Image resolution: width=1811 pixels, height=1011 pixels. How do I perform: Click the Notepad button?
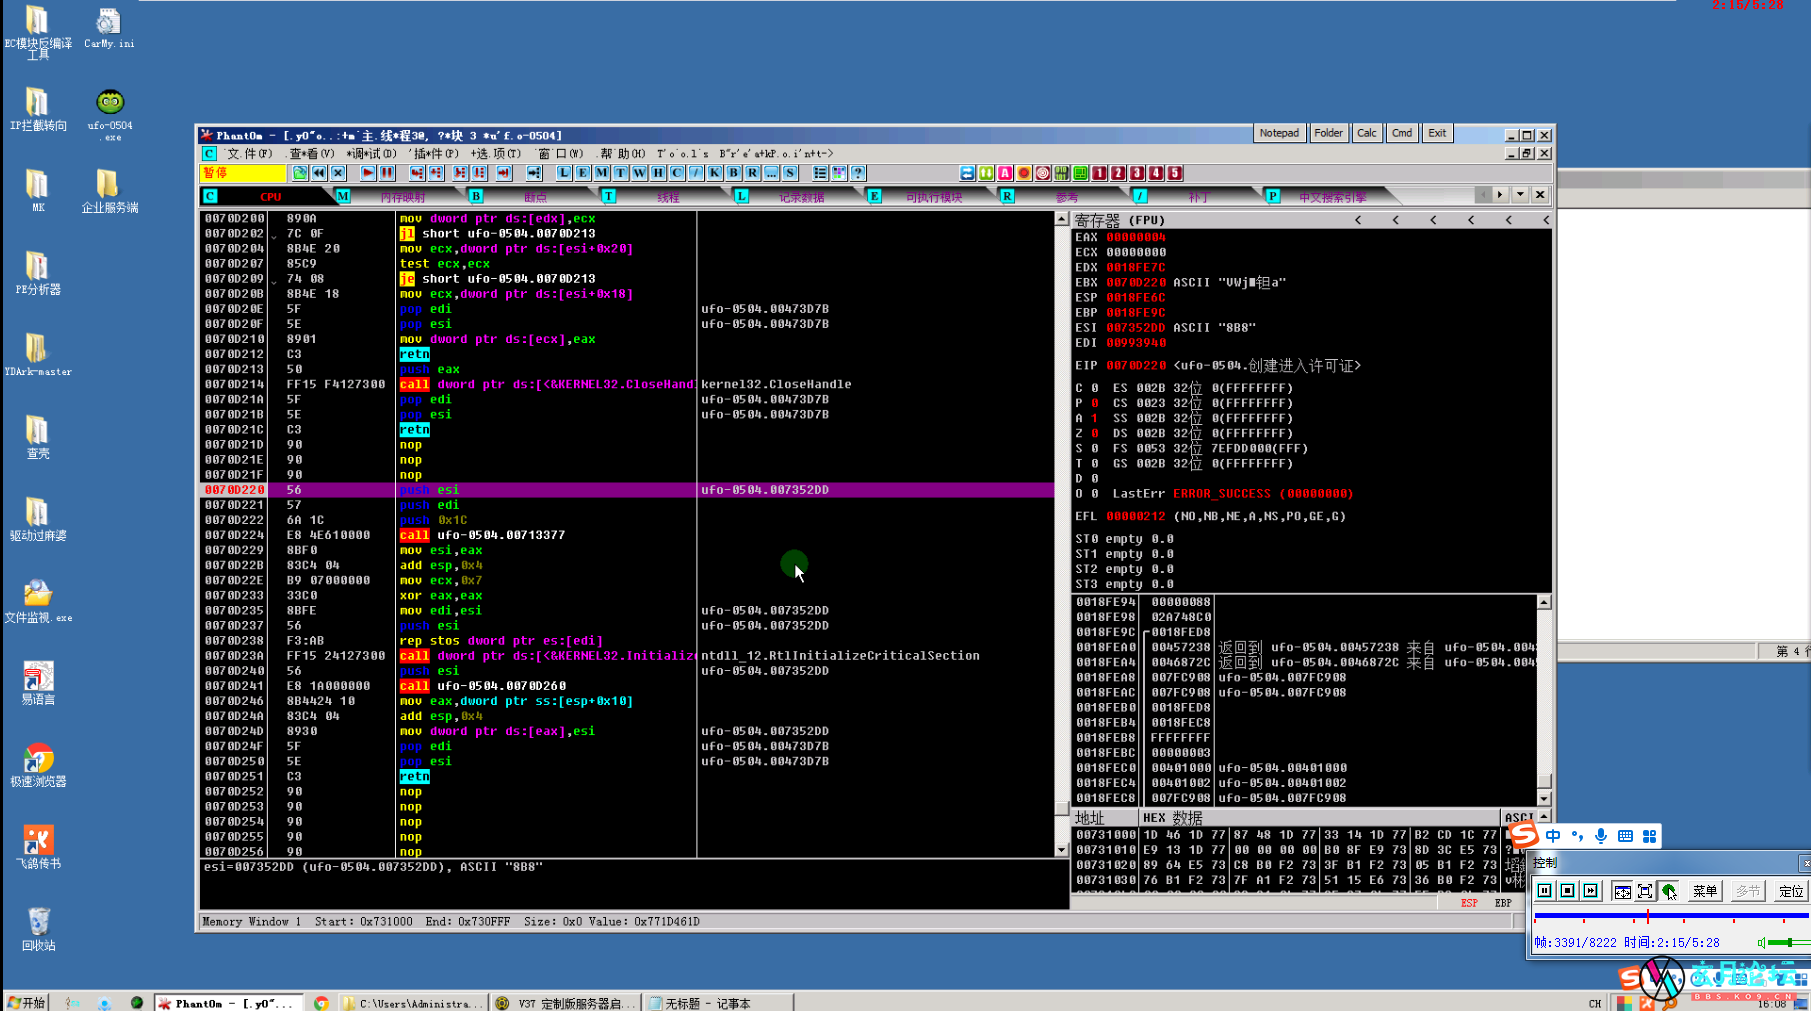[x=1279, y=133]
